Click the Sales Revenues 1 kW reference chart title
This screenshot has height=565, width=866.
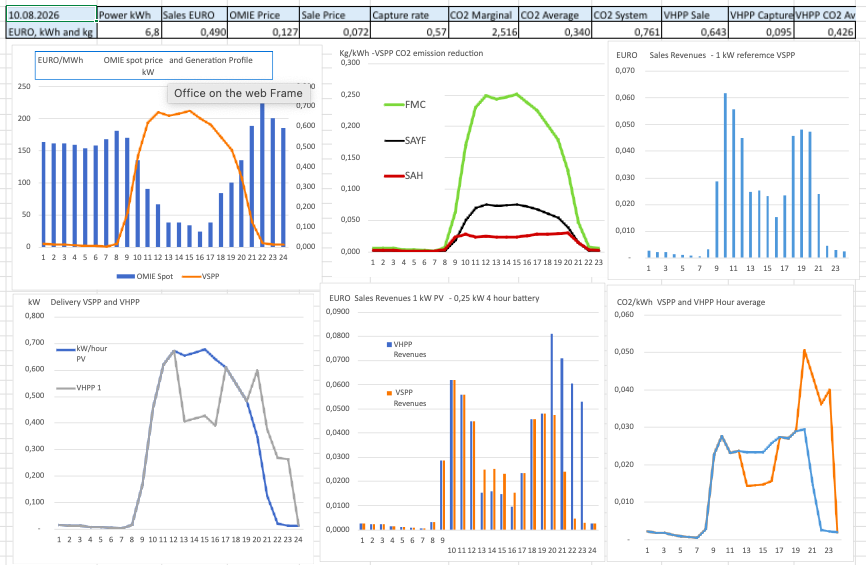[705, 55]
